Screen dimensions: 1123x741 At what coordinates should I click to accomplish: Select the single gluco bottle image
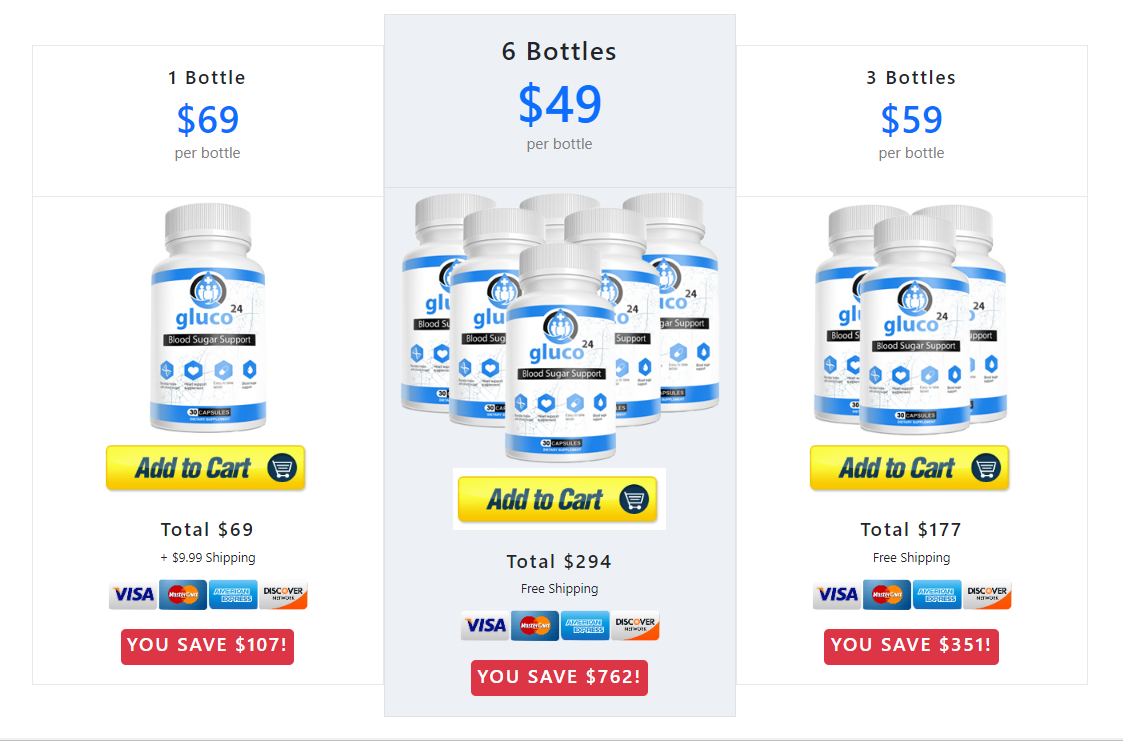pos(208,318)
